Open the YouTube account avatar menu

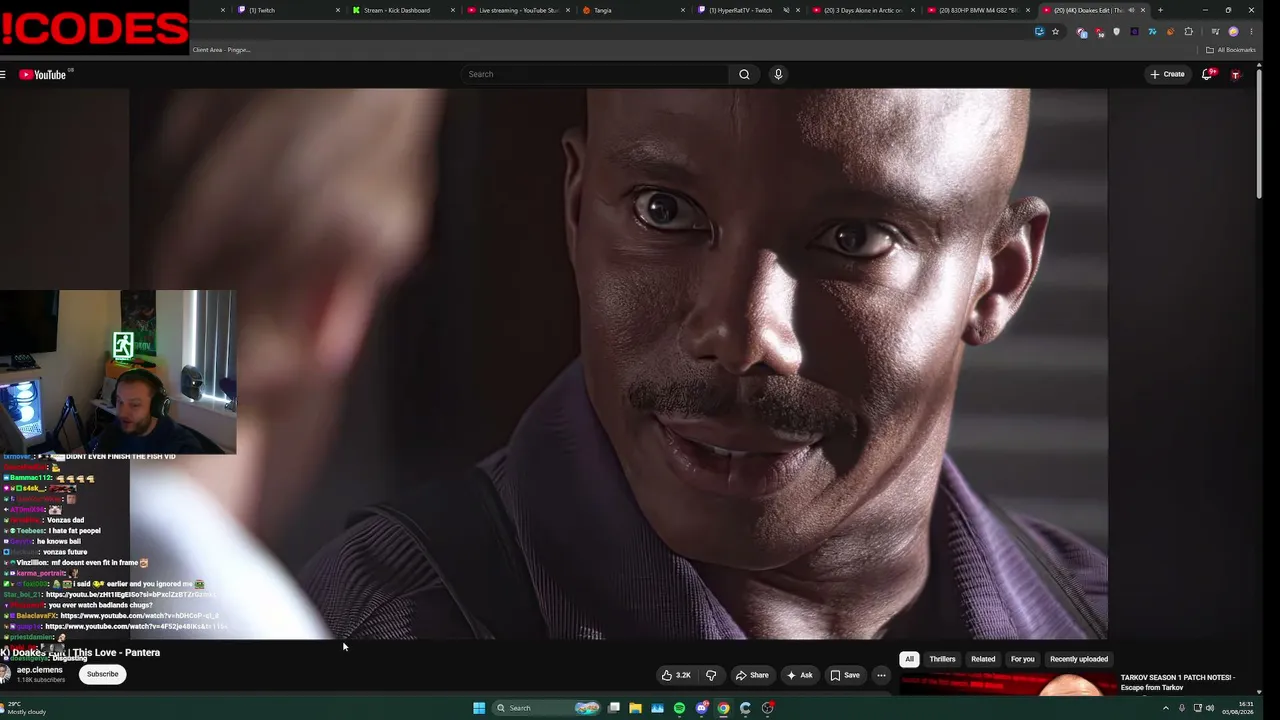point(1235,75)
